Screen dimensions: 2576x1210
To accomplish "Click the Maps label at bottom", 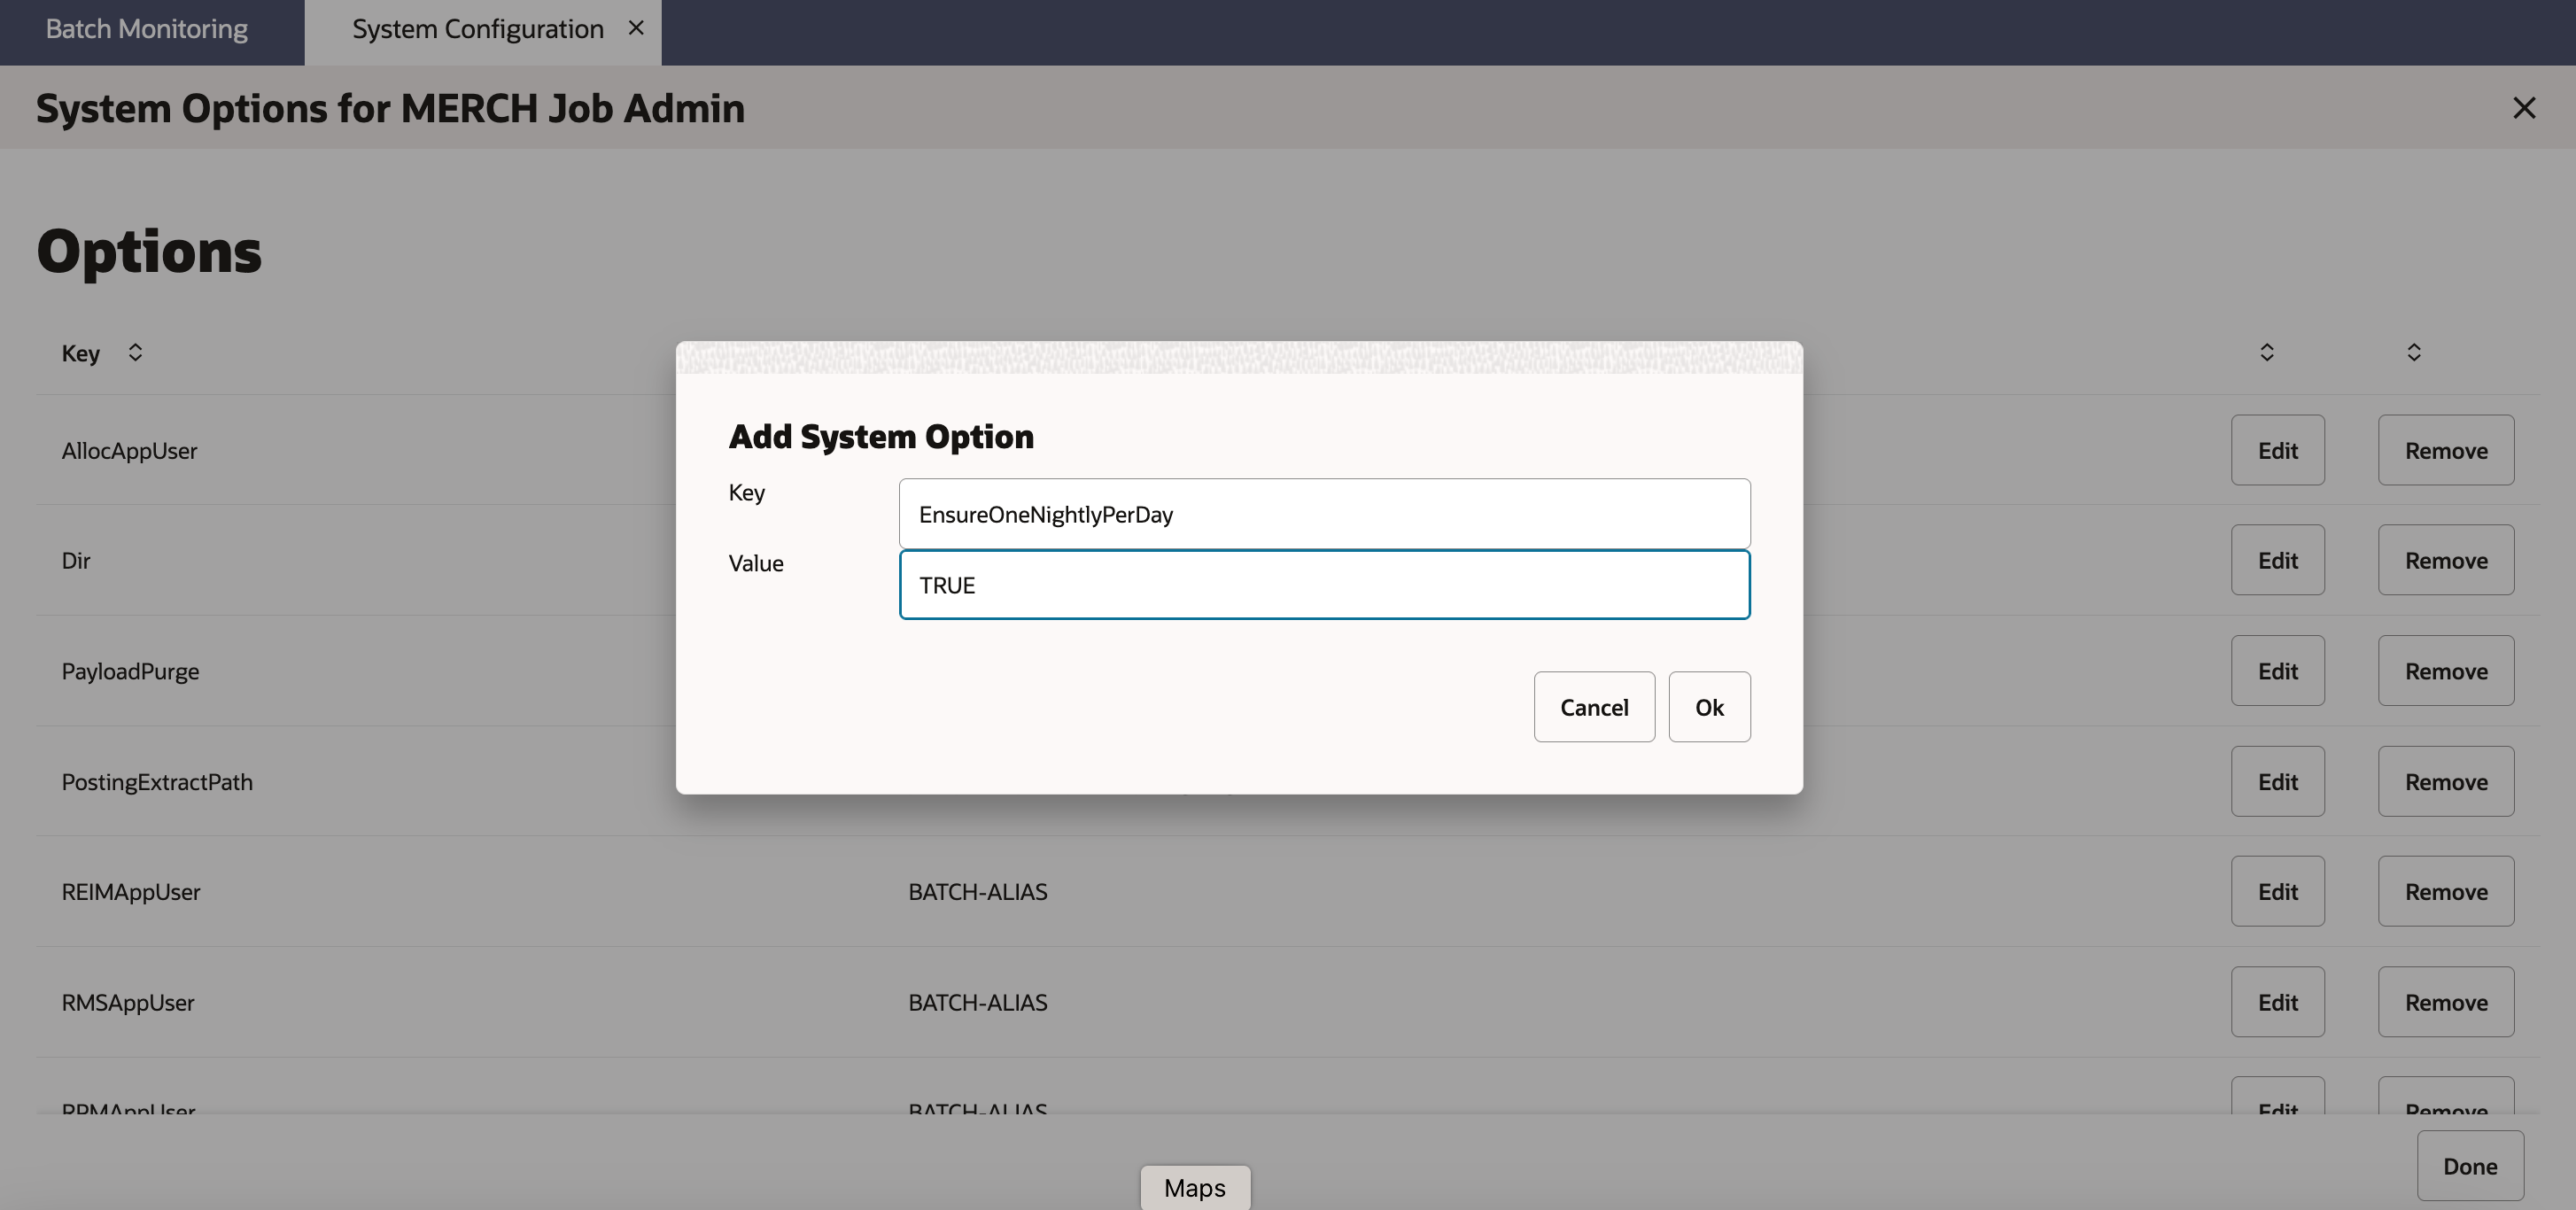I will pyautogui.click(x=1195, y=1188).
